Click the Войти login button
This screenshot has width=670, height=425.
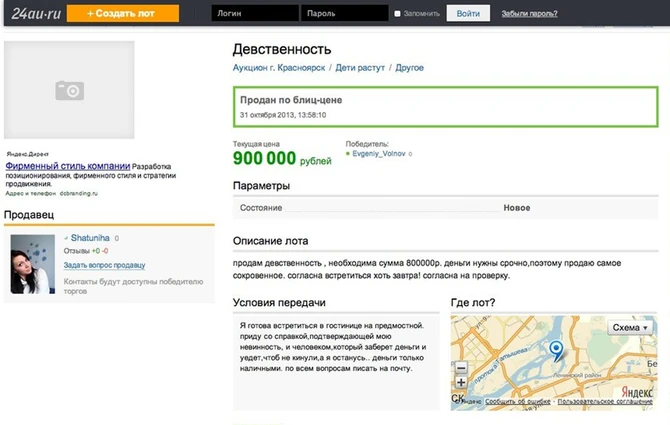tap(467, 14)
